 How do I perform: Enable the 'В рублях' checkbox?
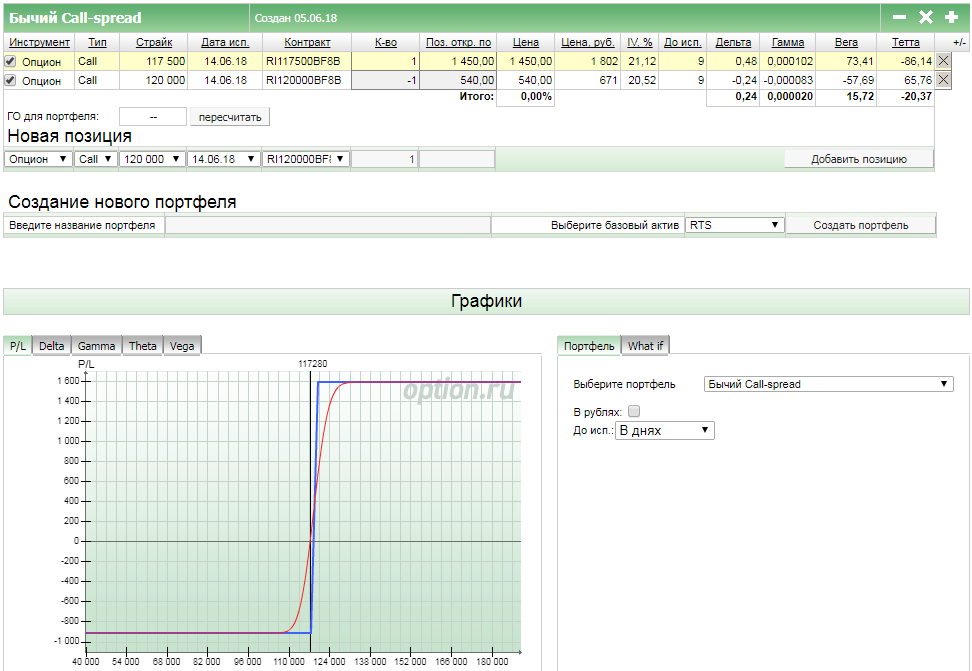tap(634, 411)
